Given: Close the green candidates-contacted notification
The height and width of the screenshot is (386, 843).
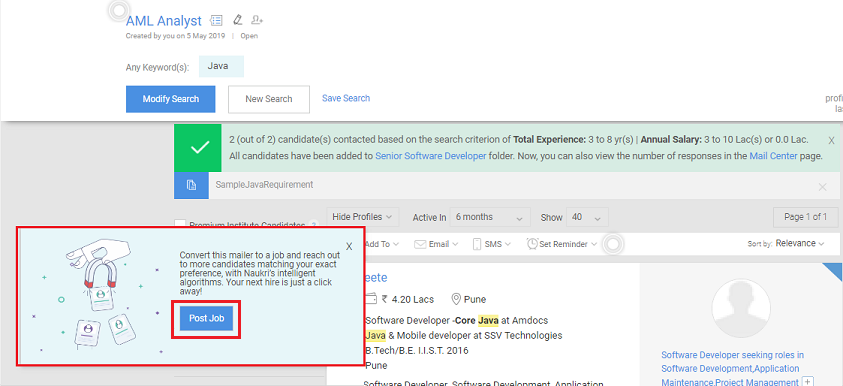Looking at the screenshot, I should pyautogui.click(x=831, y=140).
